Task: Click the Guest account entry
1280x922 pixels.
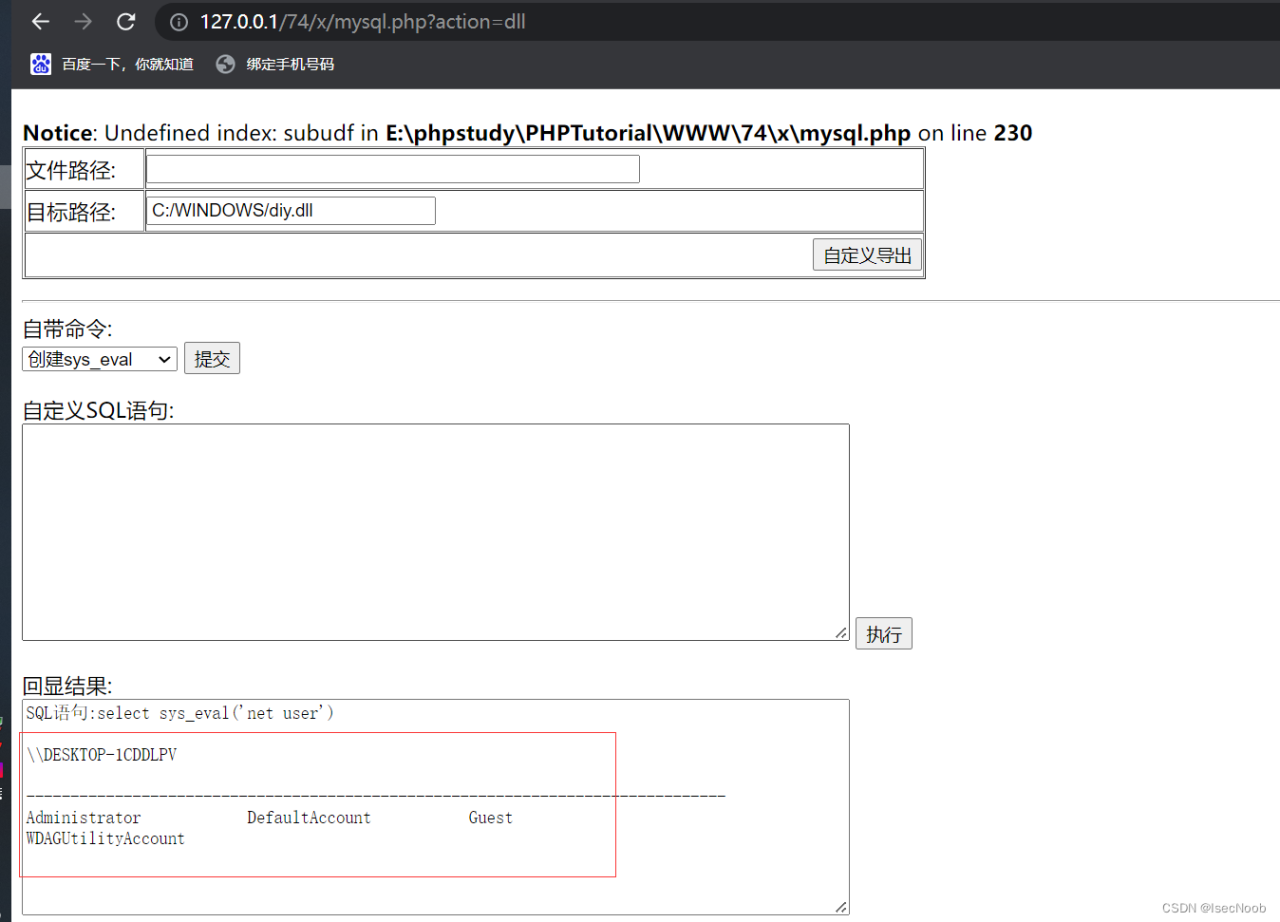Action: [x=491, y=818]
